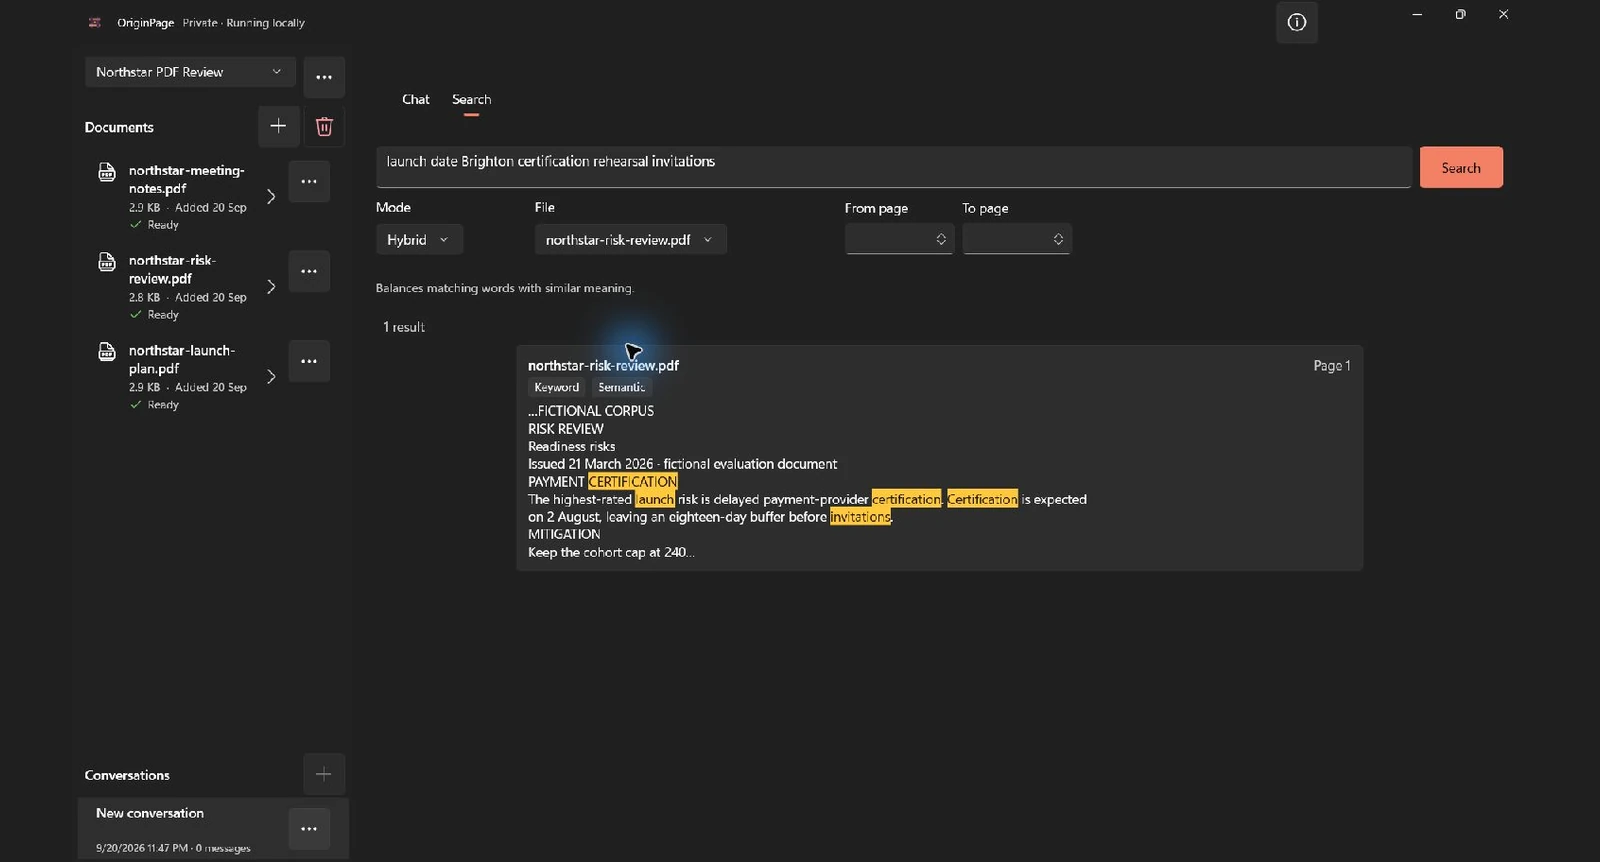The image size is (1600, 862).
Task: Click PDF file icon of northstar-launch-plan.pdf
Action: coord(107,352)
